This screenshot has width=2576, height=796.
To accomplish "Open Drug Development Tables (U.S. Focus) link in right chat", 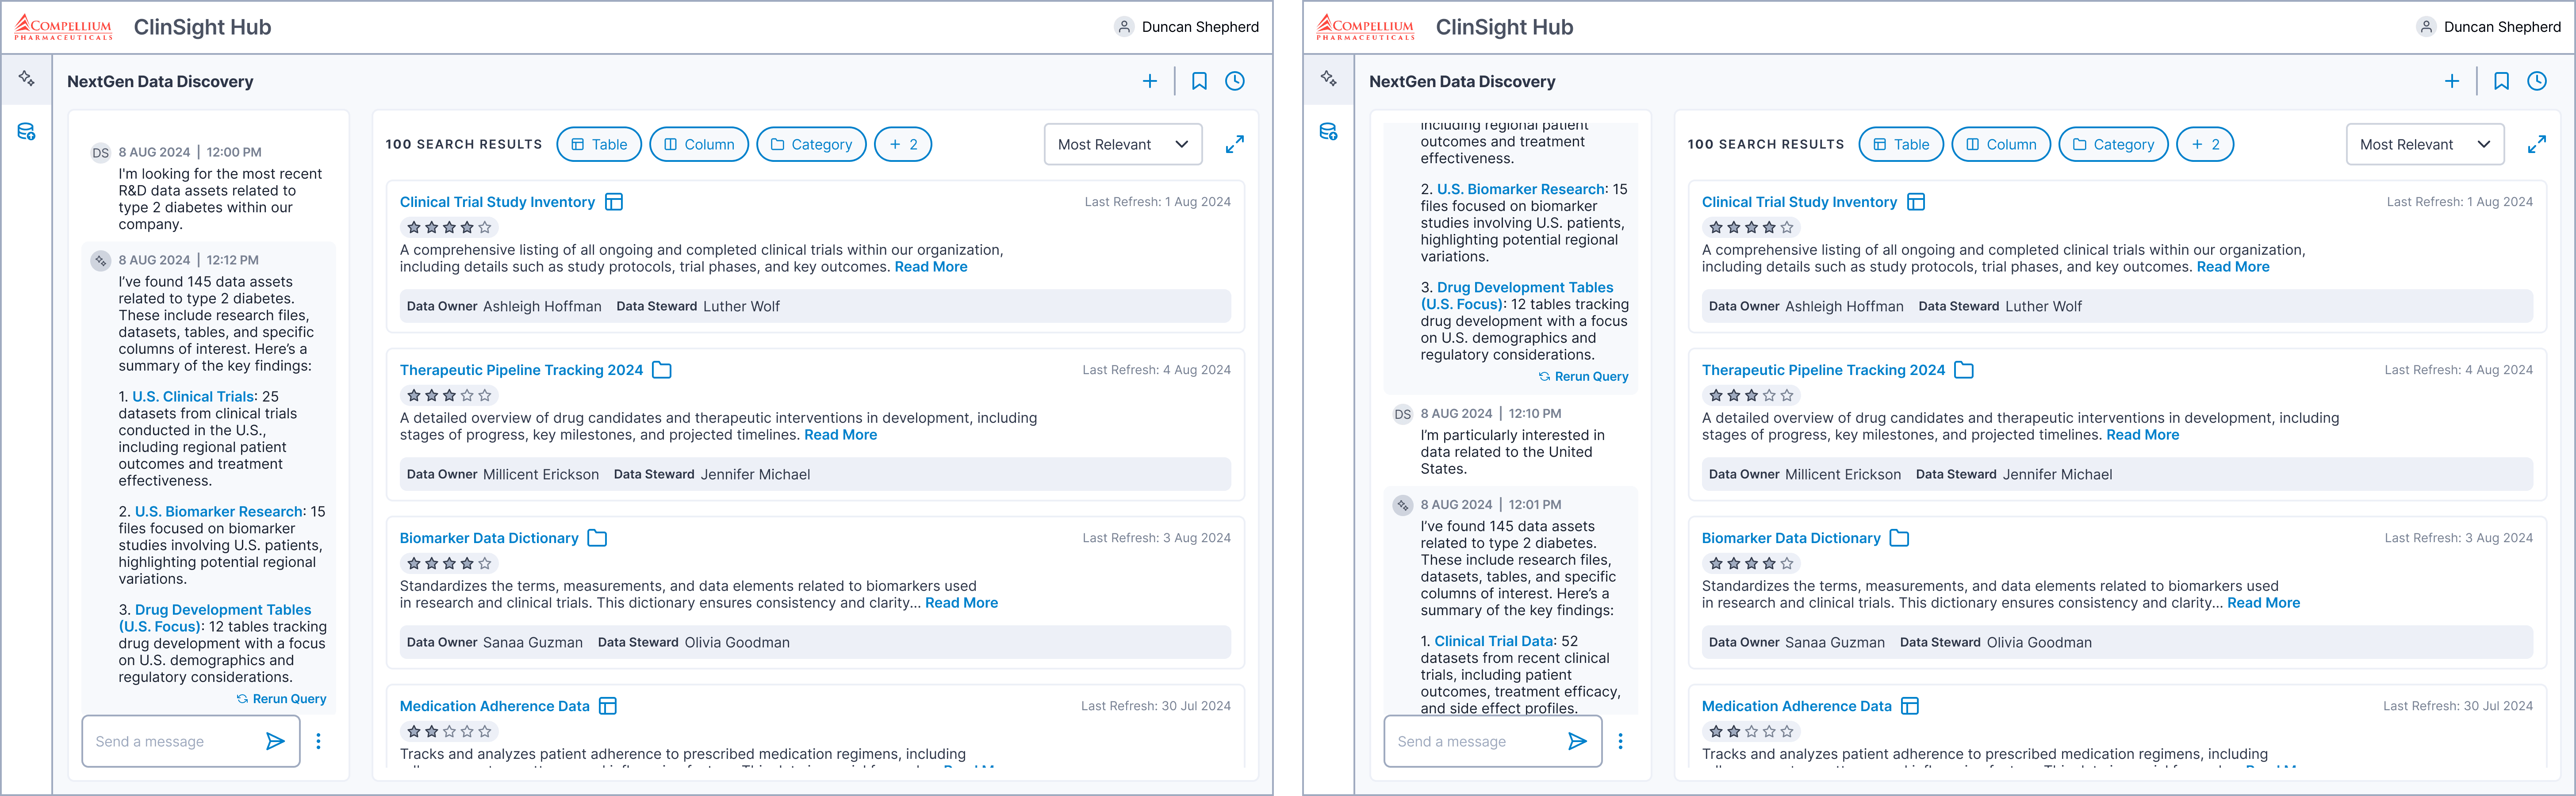I will click(1517, 296).
